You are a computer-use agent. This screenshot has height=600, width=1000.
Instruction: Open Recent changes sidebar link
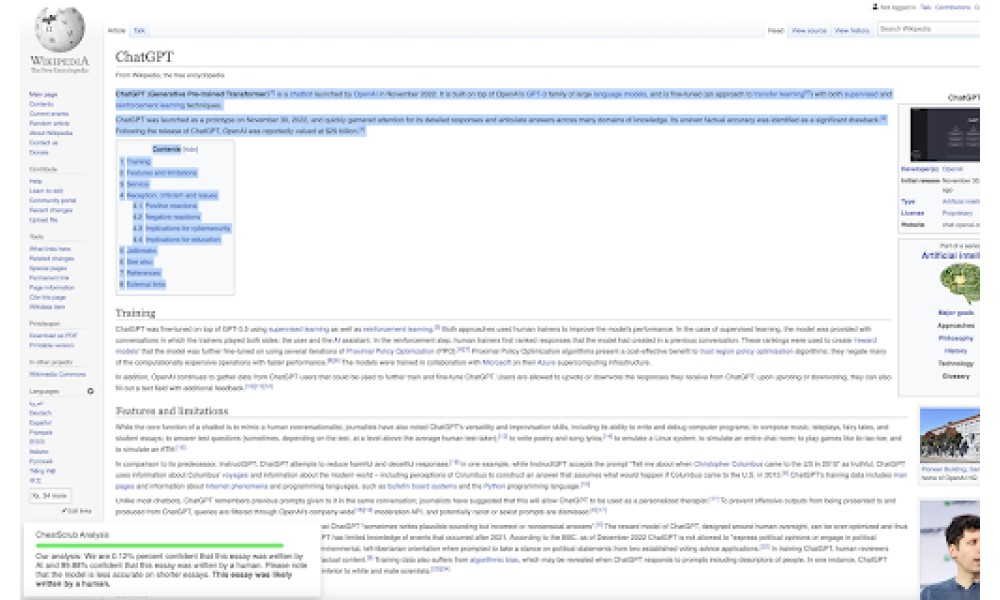coord(51,210)
